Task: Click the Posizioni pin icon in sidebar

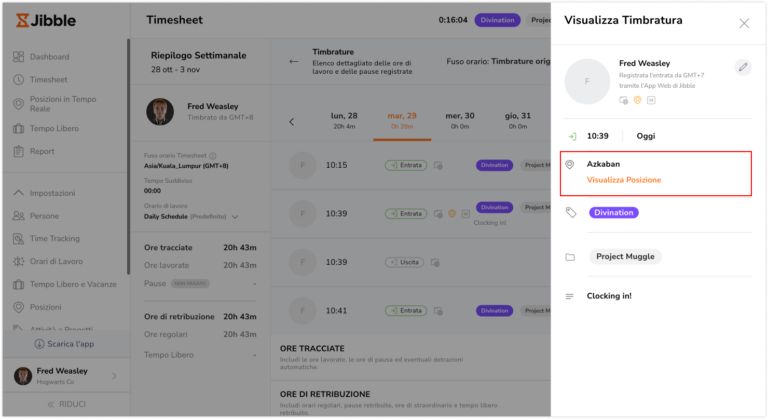Action: pos(19,307)
